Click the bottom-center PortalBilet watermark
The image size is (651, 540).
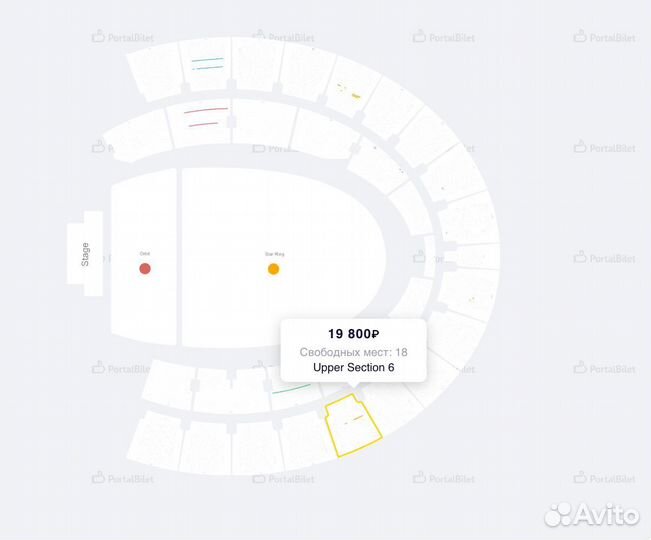point(283,478)
